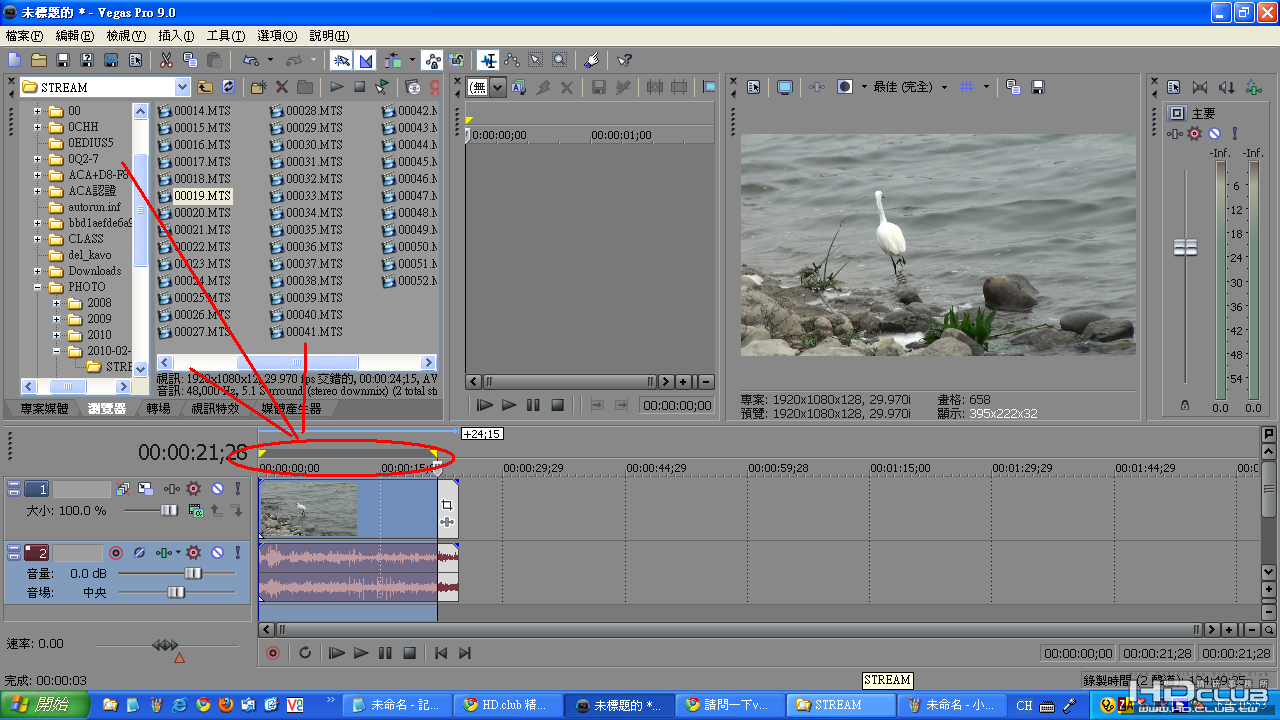Expand the PHOTO folder tree node
Image resolution: width=1280 pixels, height=720 pixels.
pyautogui.click(x=38, y=287)
